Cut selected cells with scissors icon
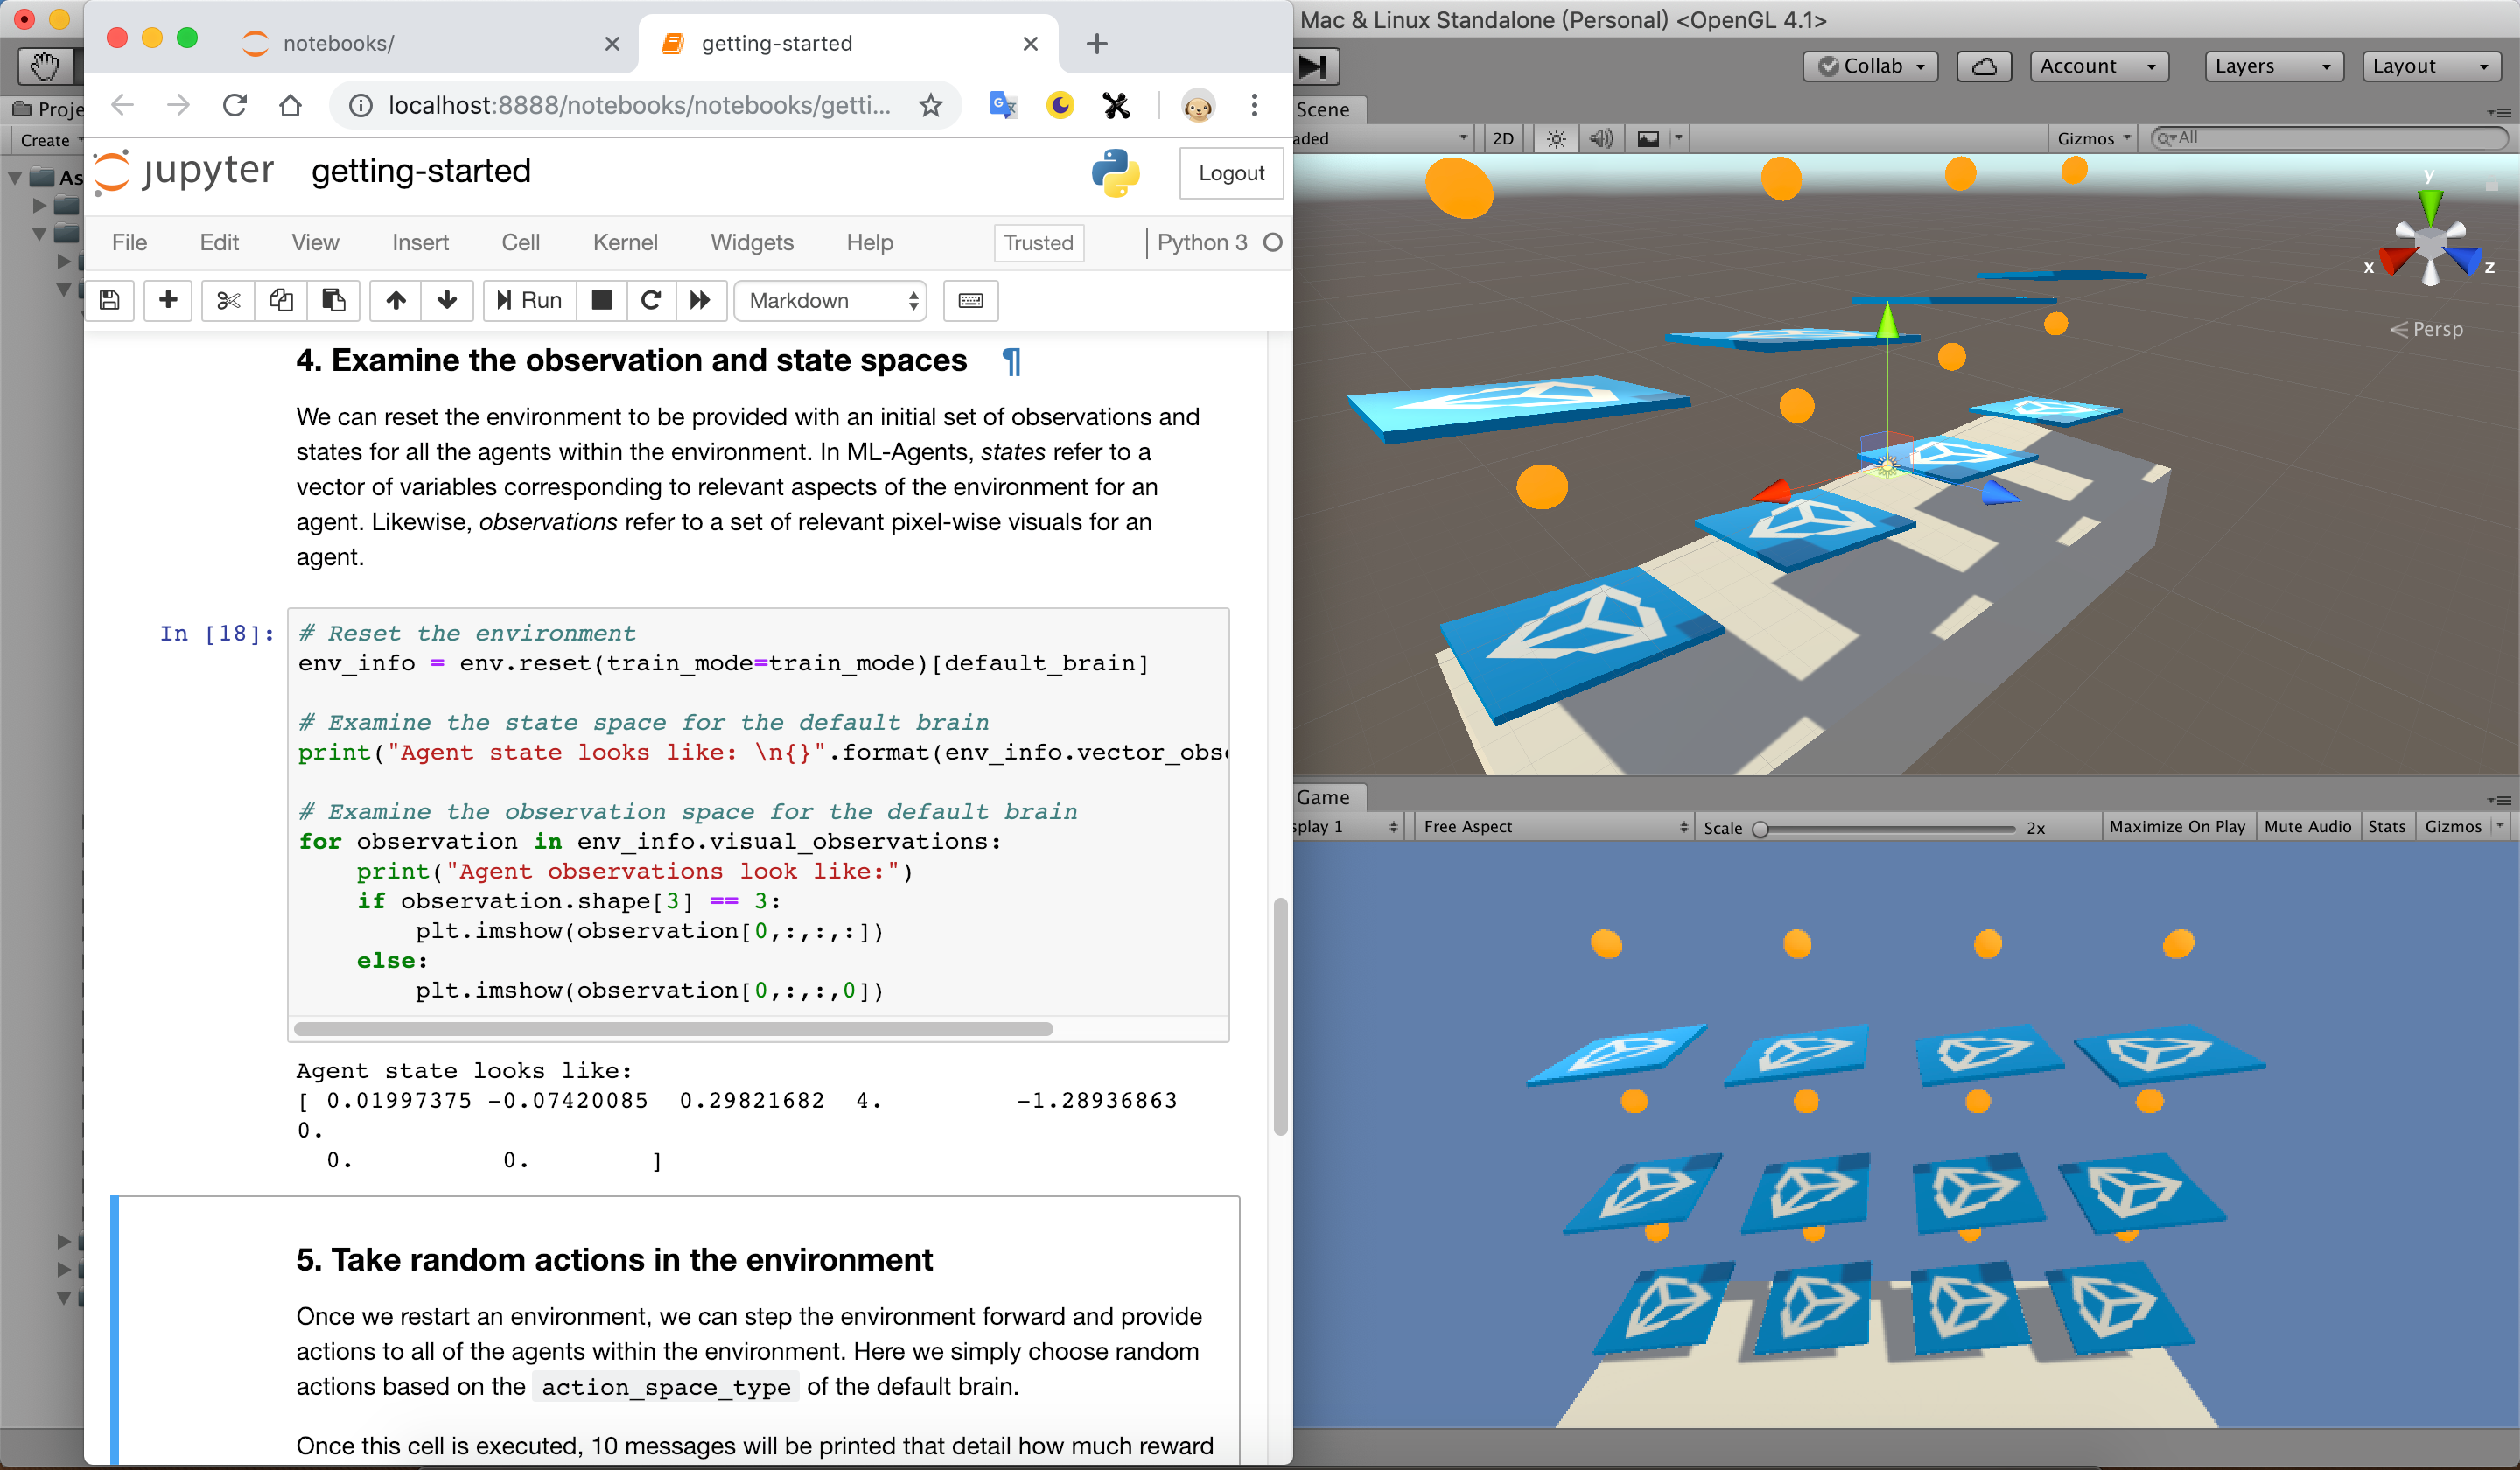Image resolution: width=2520 pixels, height=1470 pixels. point(228,300)
